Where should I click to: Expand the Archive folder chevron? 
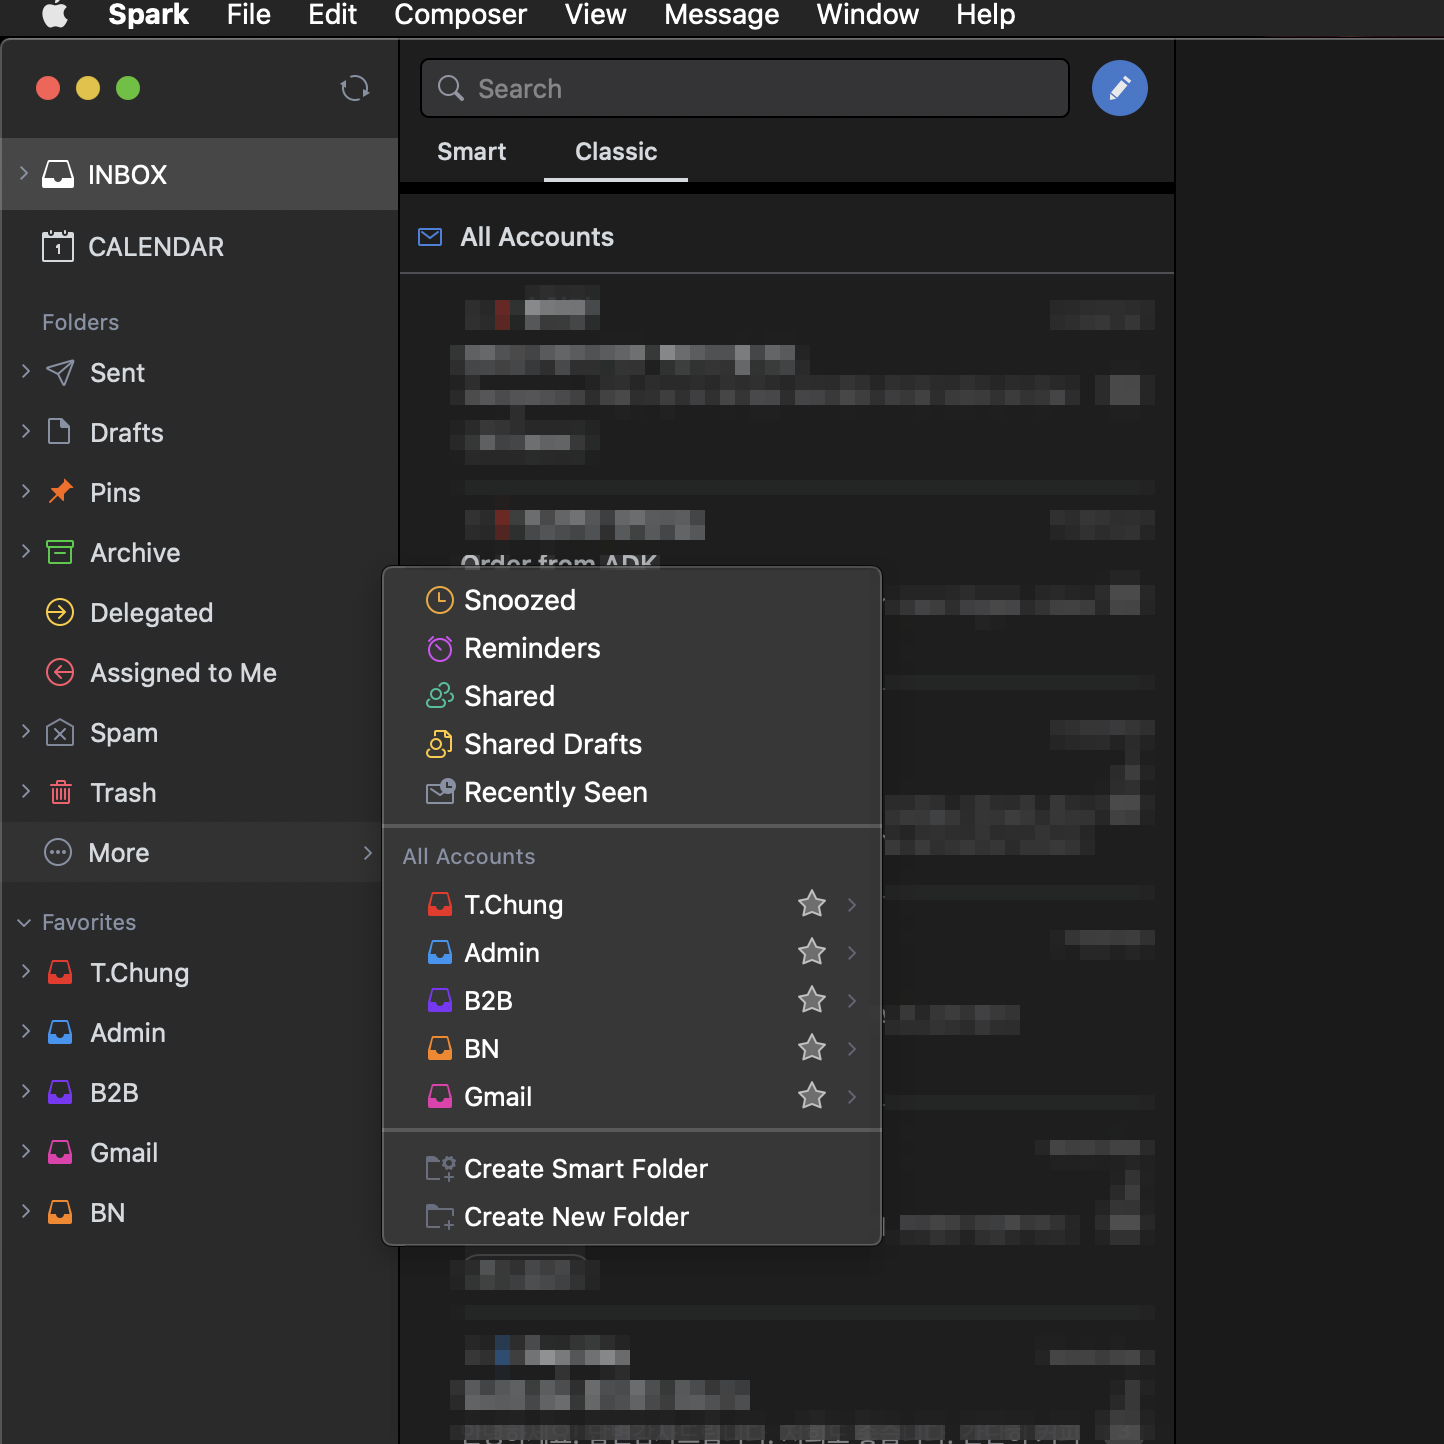[x=26, y=551]
